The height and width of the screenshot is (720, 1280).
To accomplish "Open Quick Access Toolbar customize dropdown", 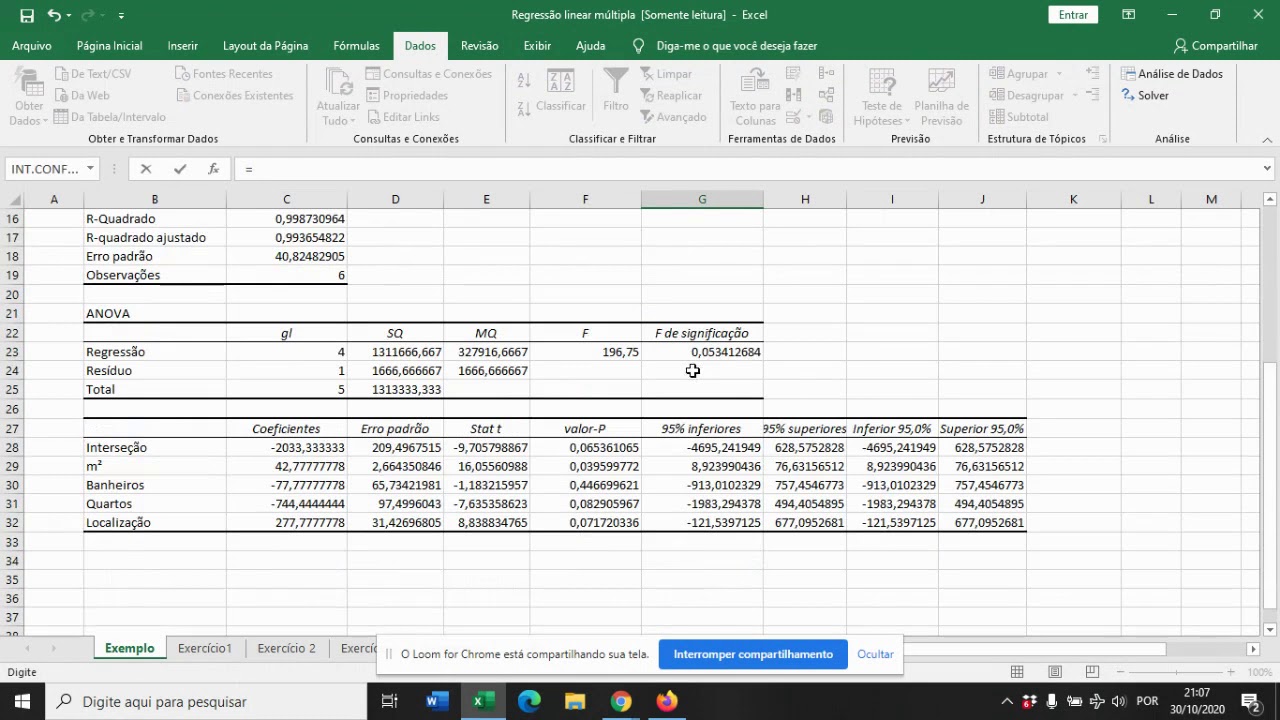I will (x=121, y=16).
